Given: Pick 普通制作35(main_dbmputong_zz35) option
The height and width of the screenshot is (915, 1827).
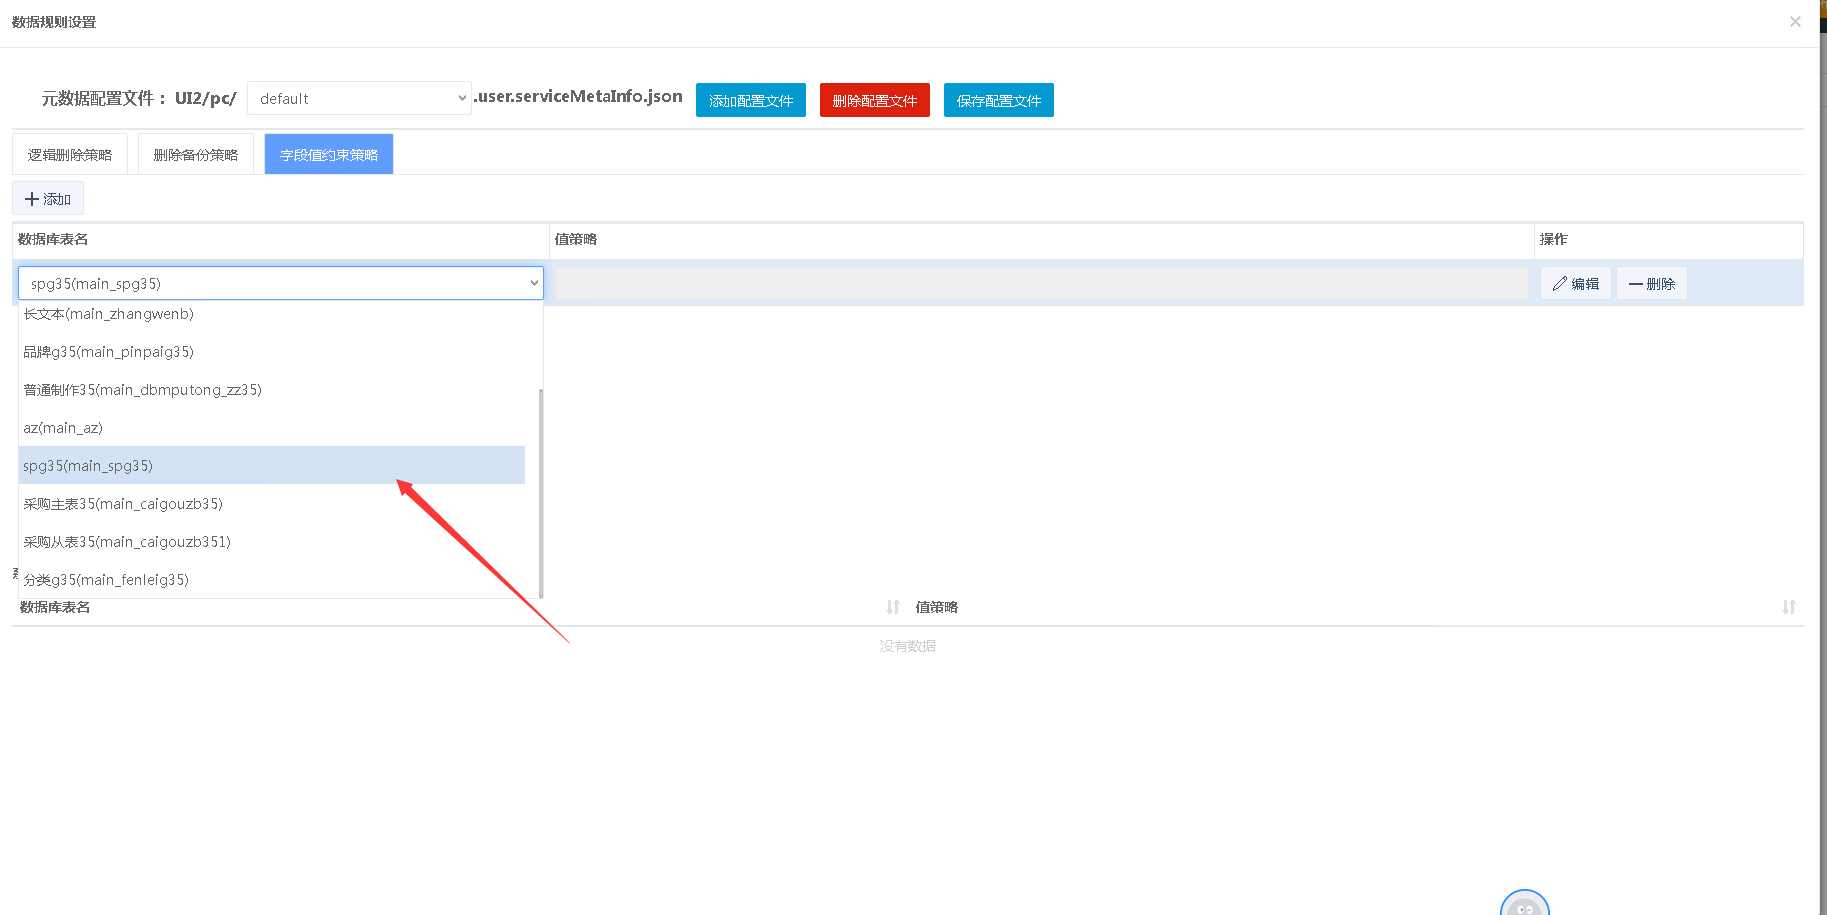Looking at the screenshot, I should pos(142,390).
